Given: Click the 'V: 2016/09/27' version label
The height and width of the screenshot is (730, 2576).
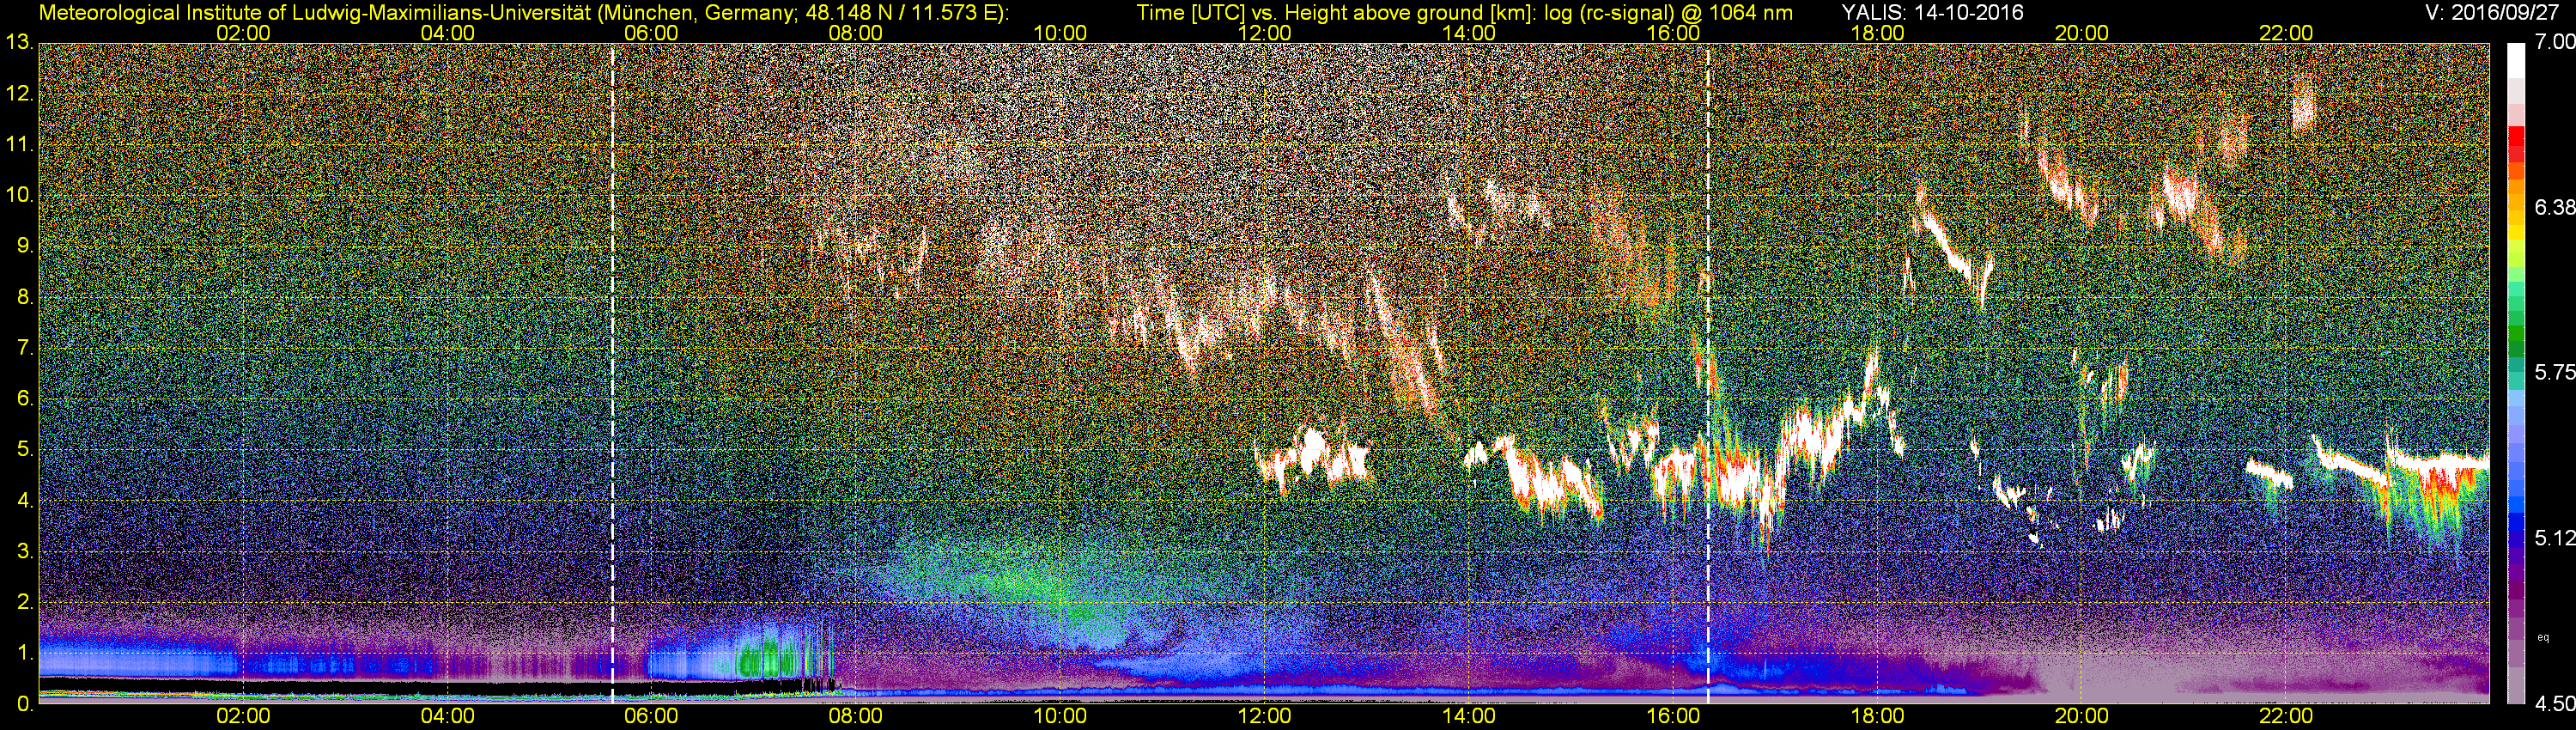Looking at the screenshot, I should [2490, 13].
